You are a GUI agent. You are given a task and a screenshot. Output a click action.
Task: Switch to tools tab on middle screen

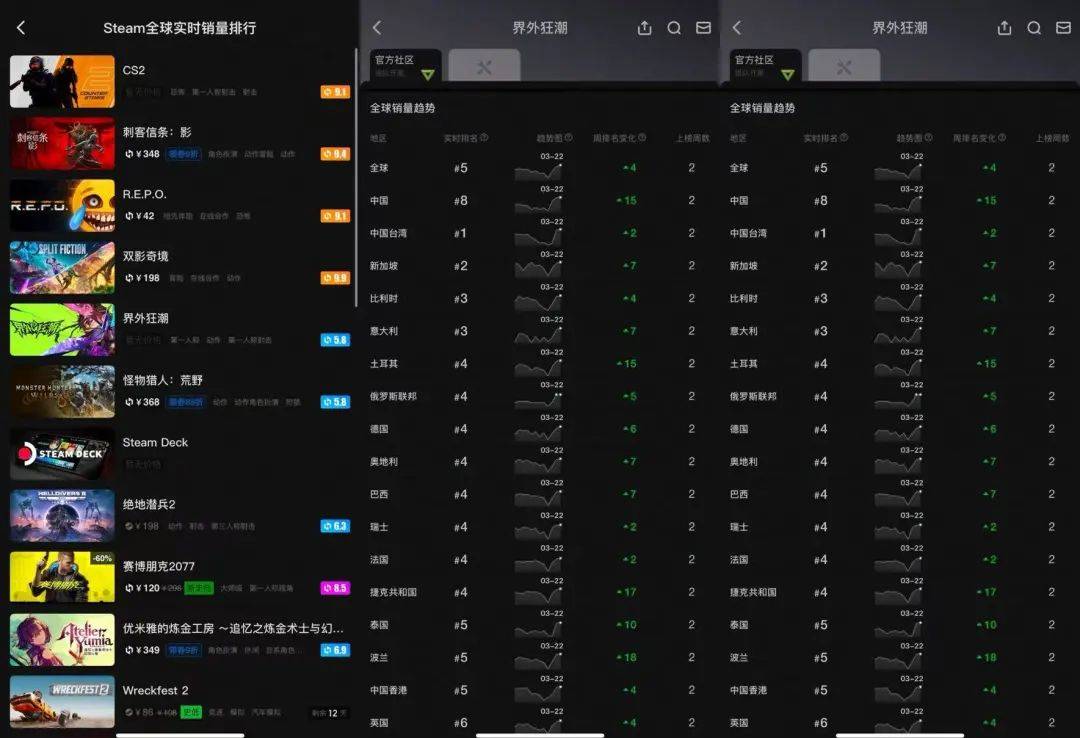click(484, 66)
